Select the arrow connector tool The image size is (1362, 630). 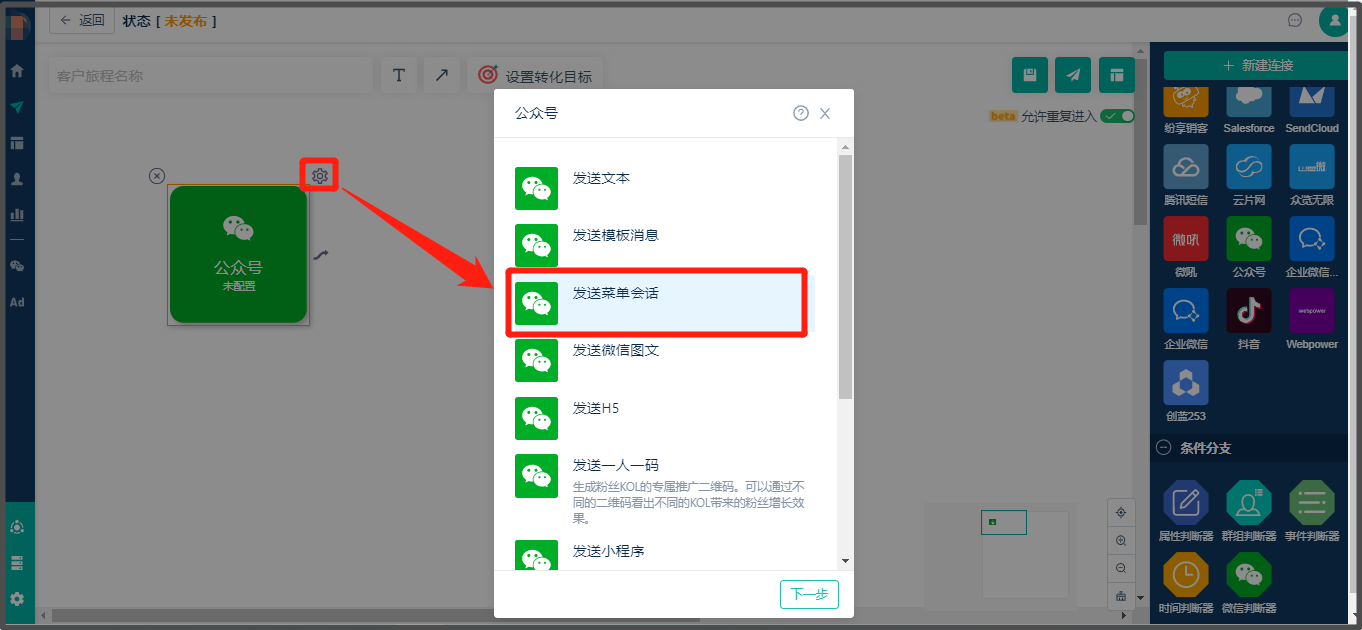click(x=441, y=75)
